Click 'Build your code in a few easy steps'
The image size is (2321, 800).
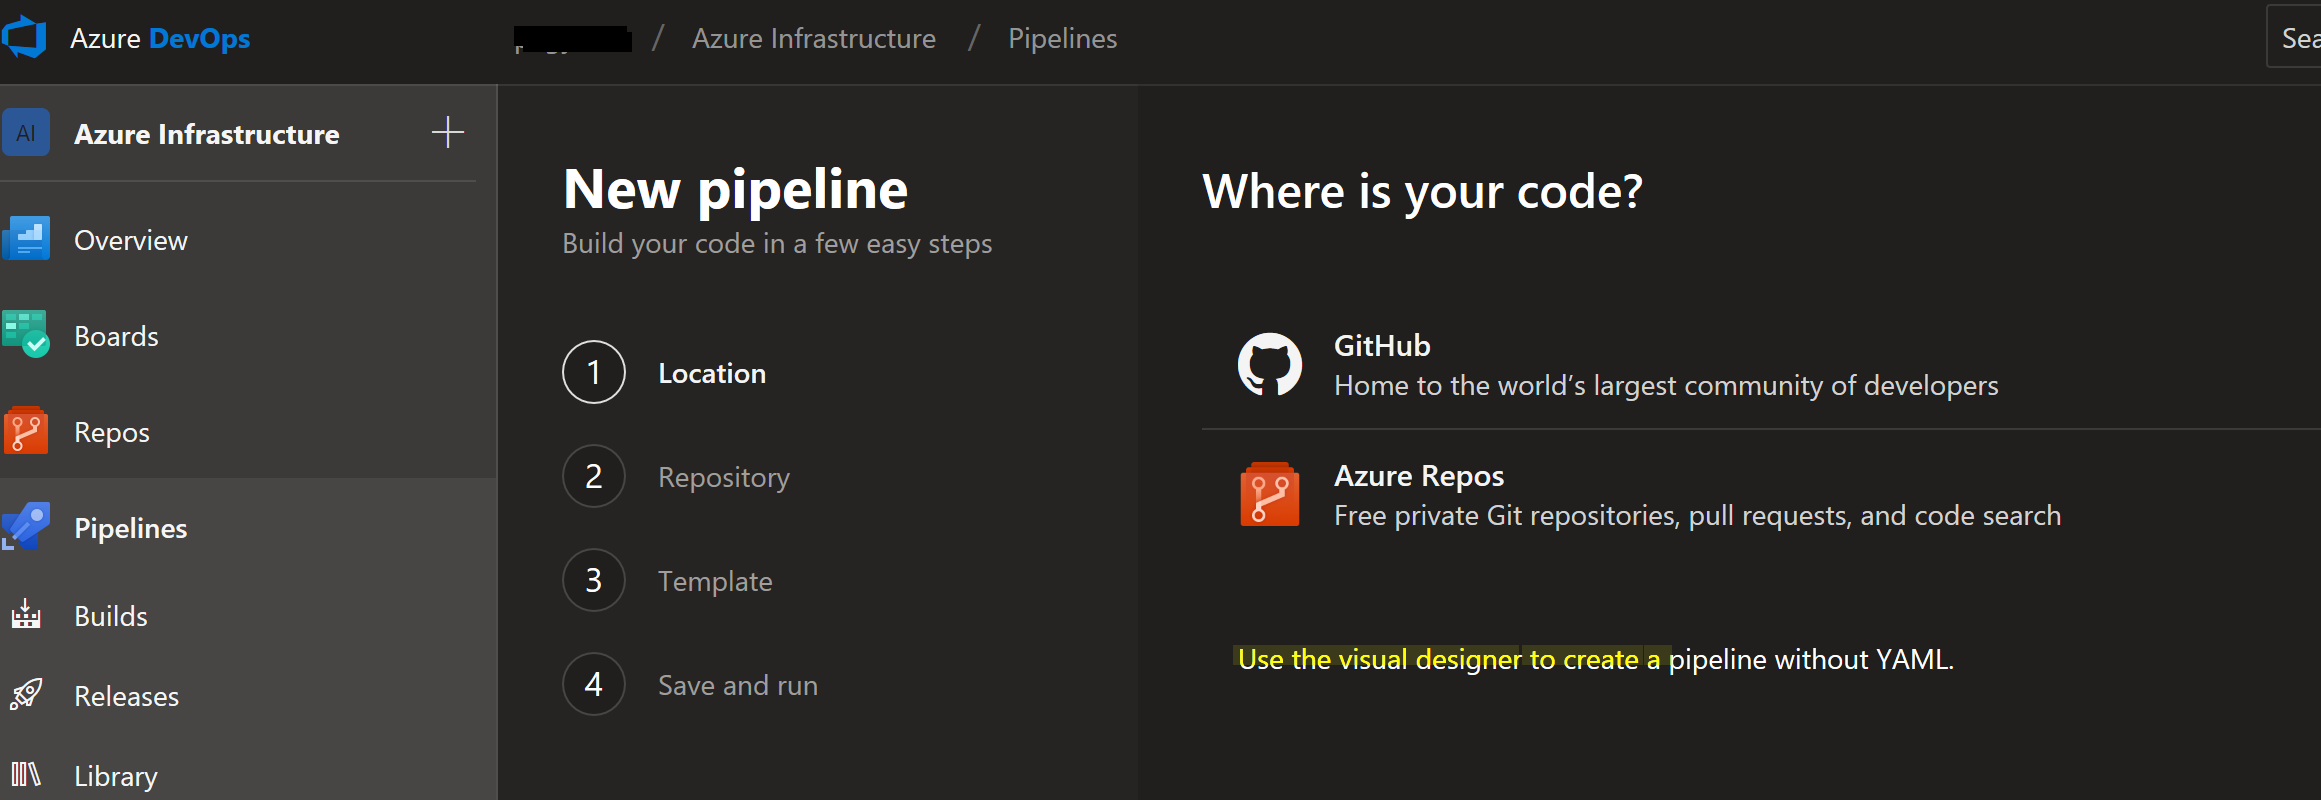pyautogui.click(x=777, y=243)
